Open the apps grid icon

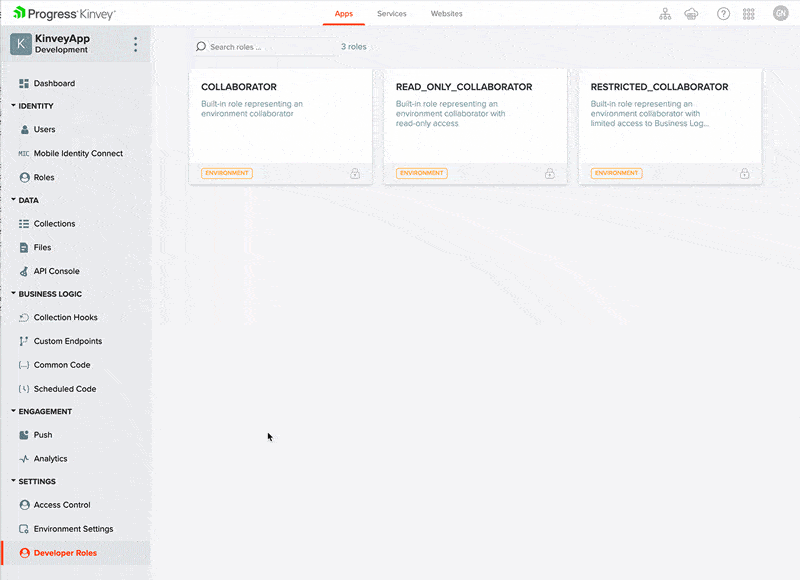click(749, 14)
